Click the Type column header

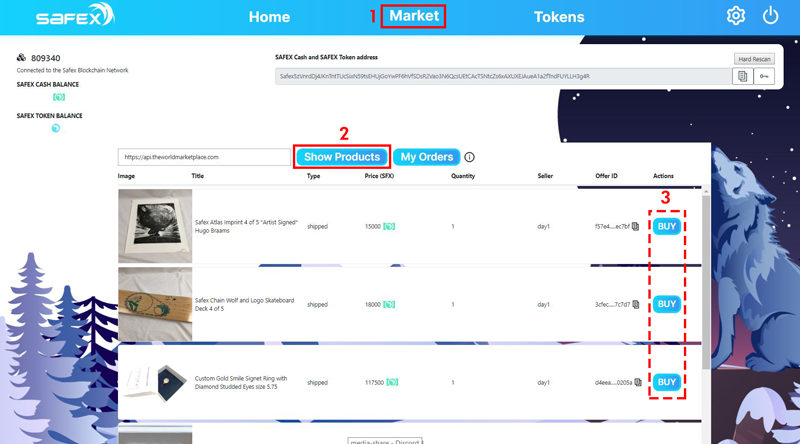coord(313,176)
